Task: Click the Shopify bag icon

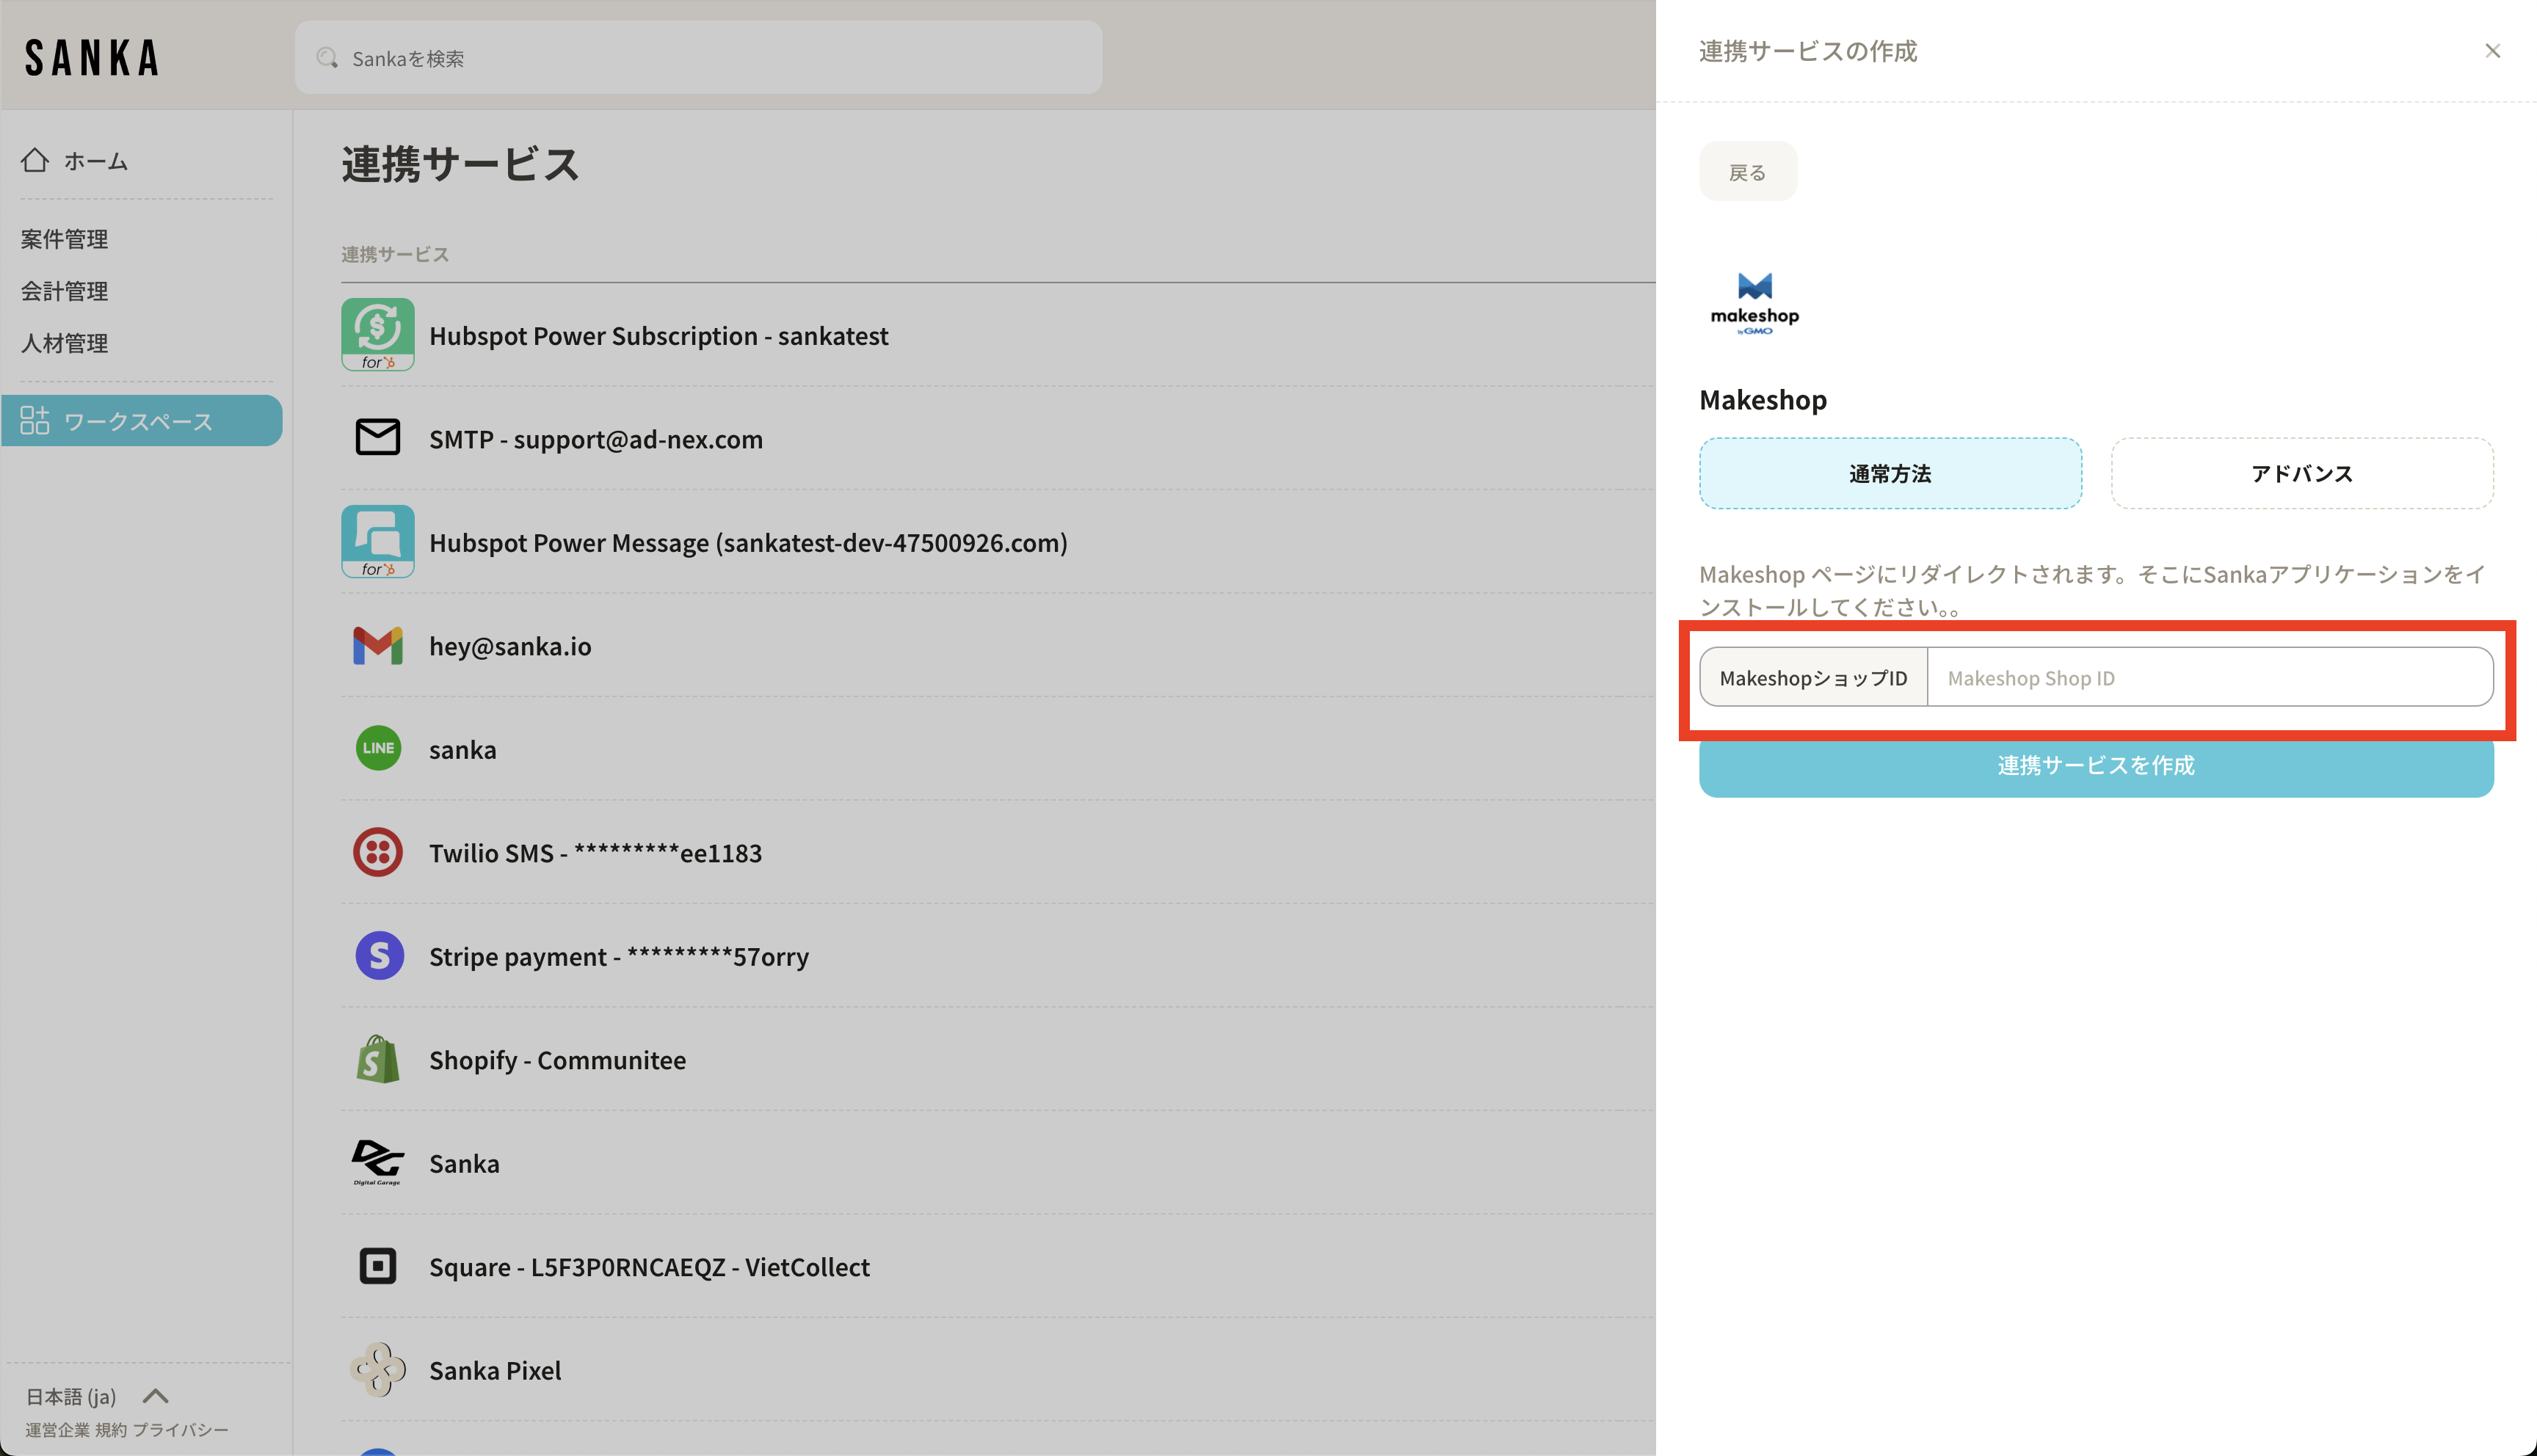Action: point(377,1059)
